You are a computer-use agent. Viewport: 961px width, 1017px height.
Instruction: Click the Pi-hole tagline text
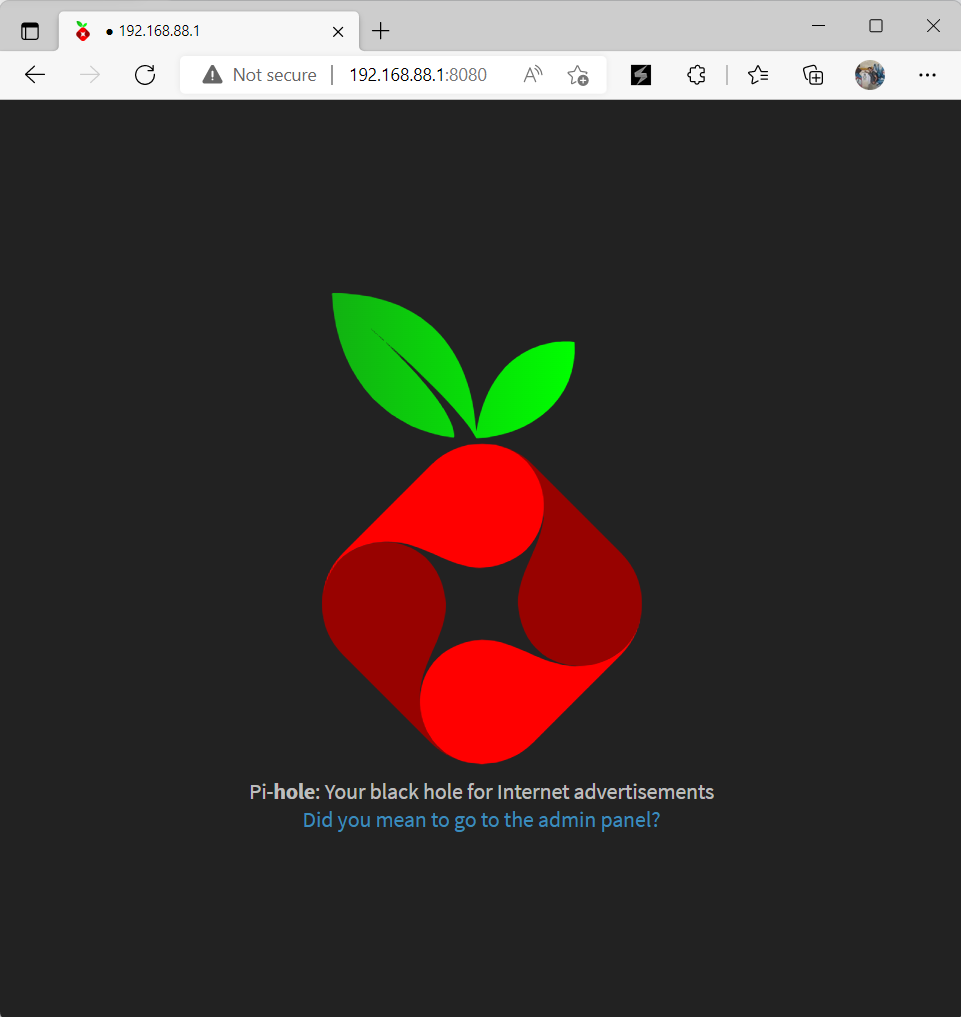tap(482, 792)
